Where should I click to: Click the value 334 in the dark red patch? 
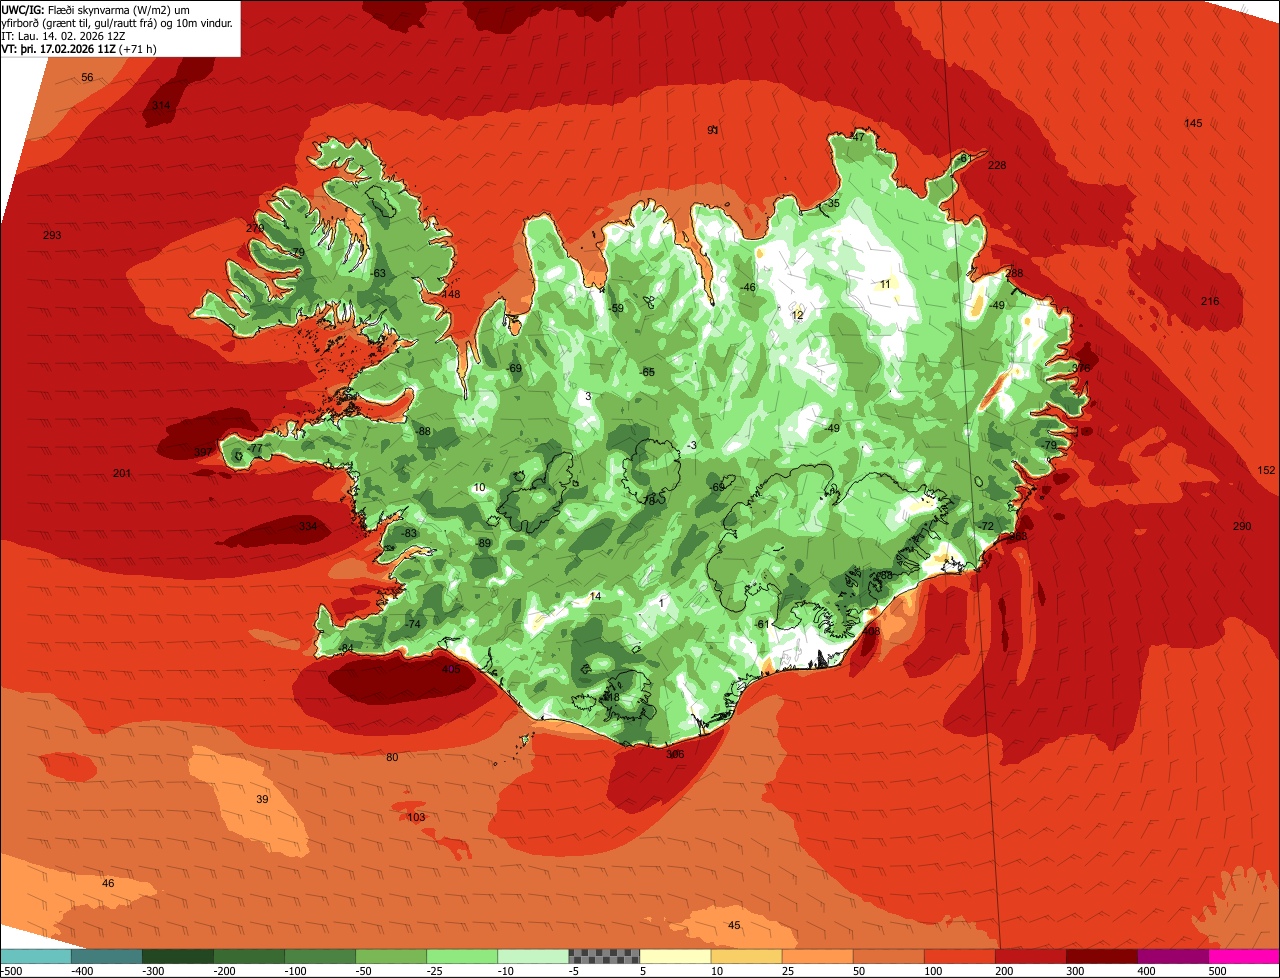(x=307, y=526)
